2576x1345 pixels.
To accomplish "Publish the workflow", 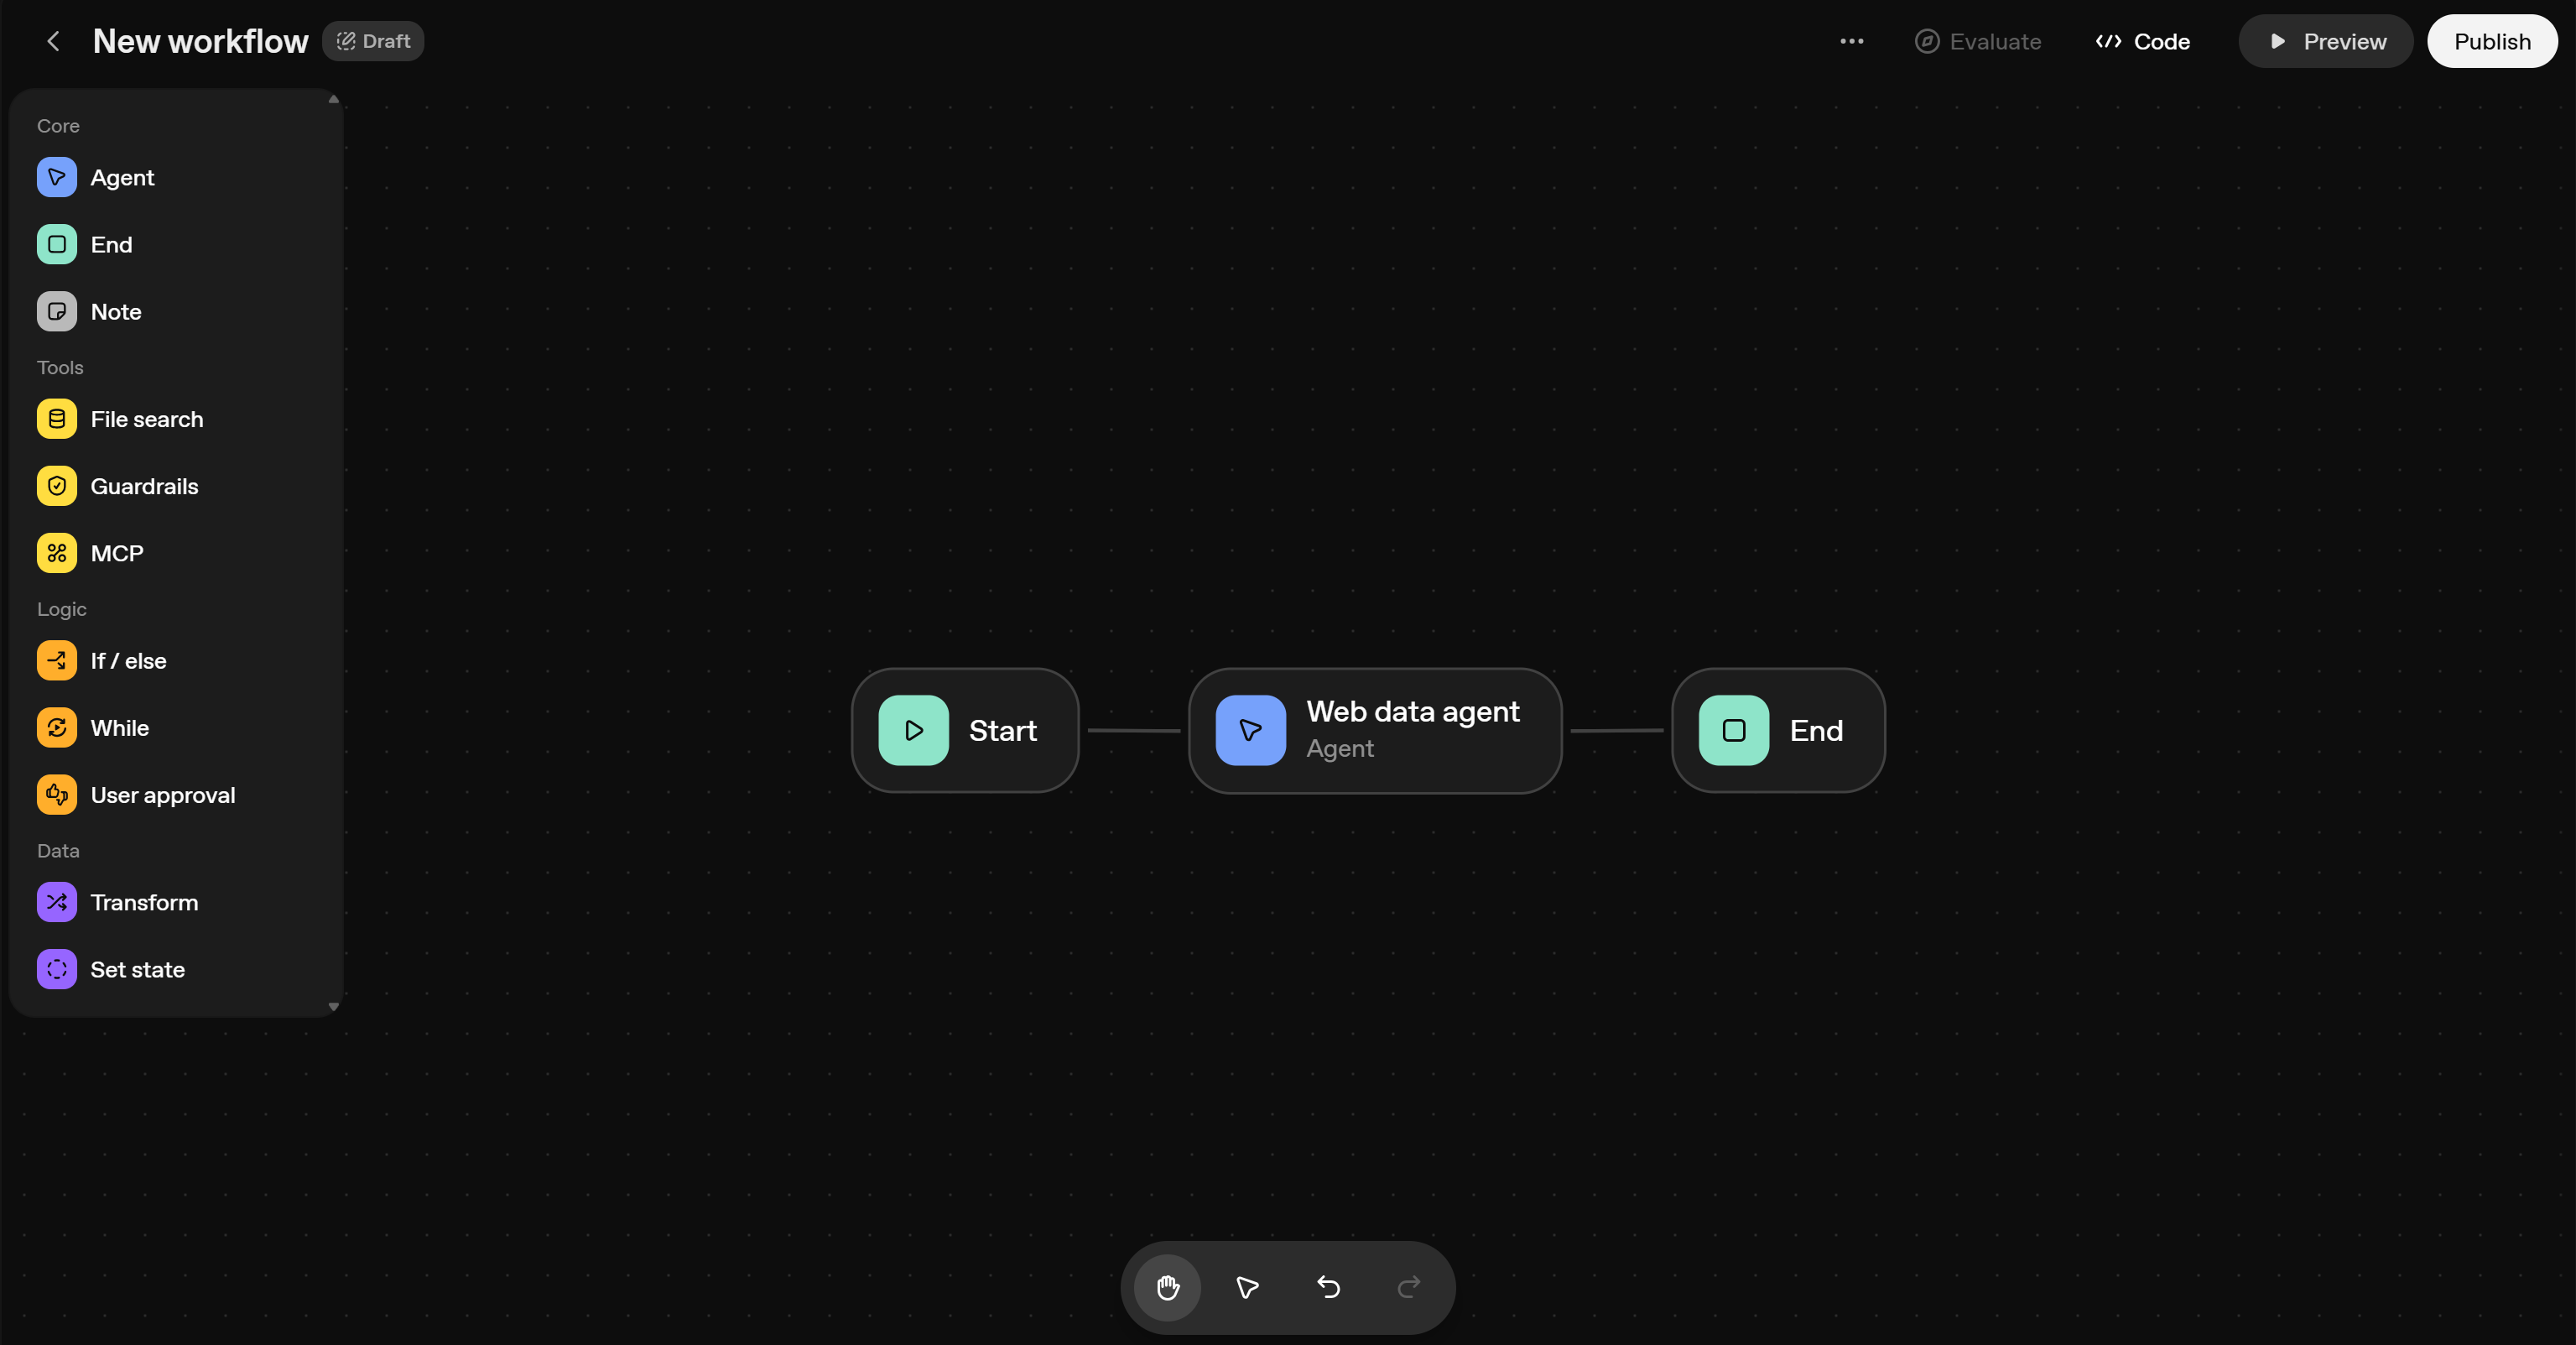I will pos(2492,41).
